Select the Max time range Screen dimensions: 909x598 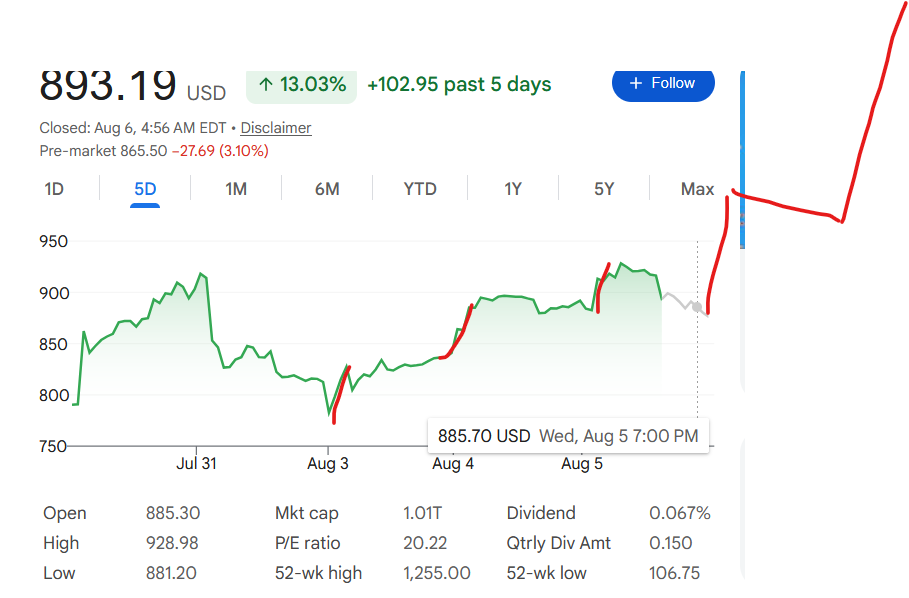[x=697, y=189]
